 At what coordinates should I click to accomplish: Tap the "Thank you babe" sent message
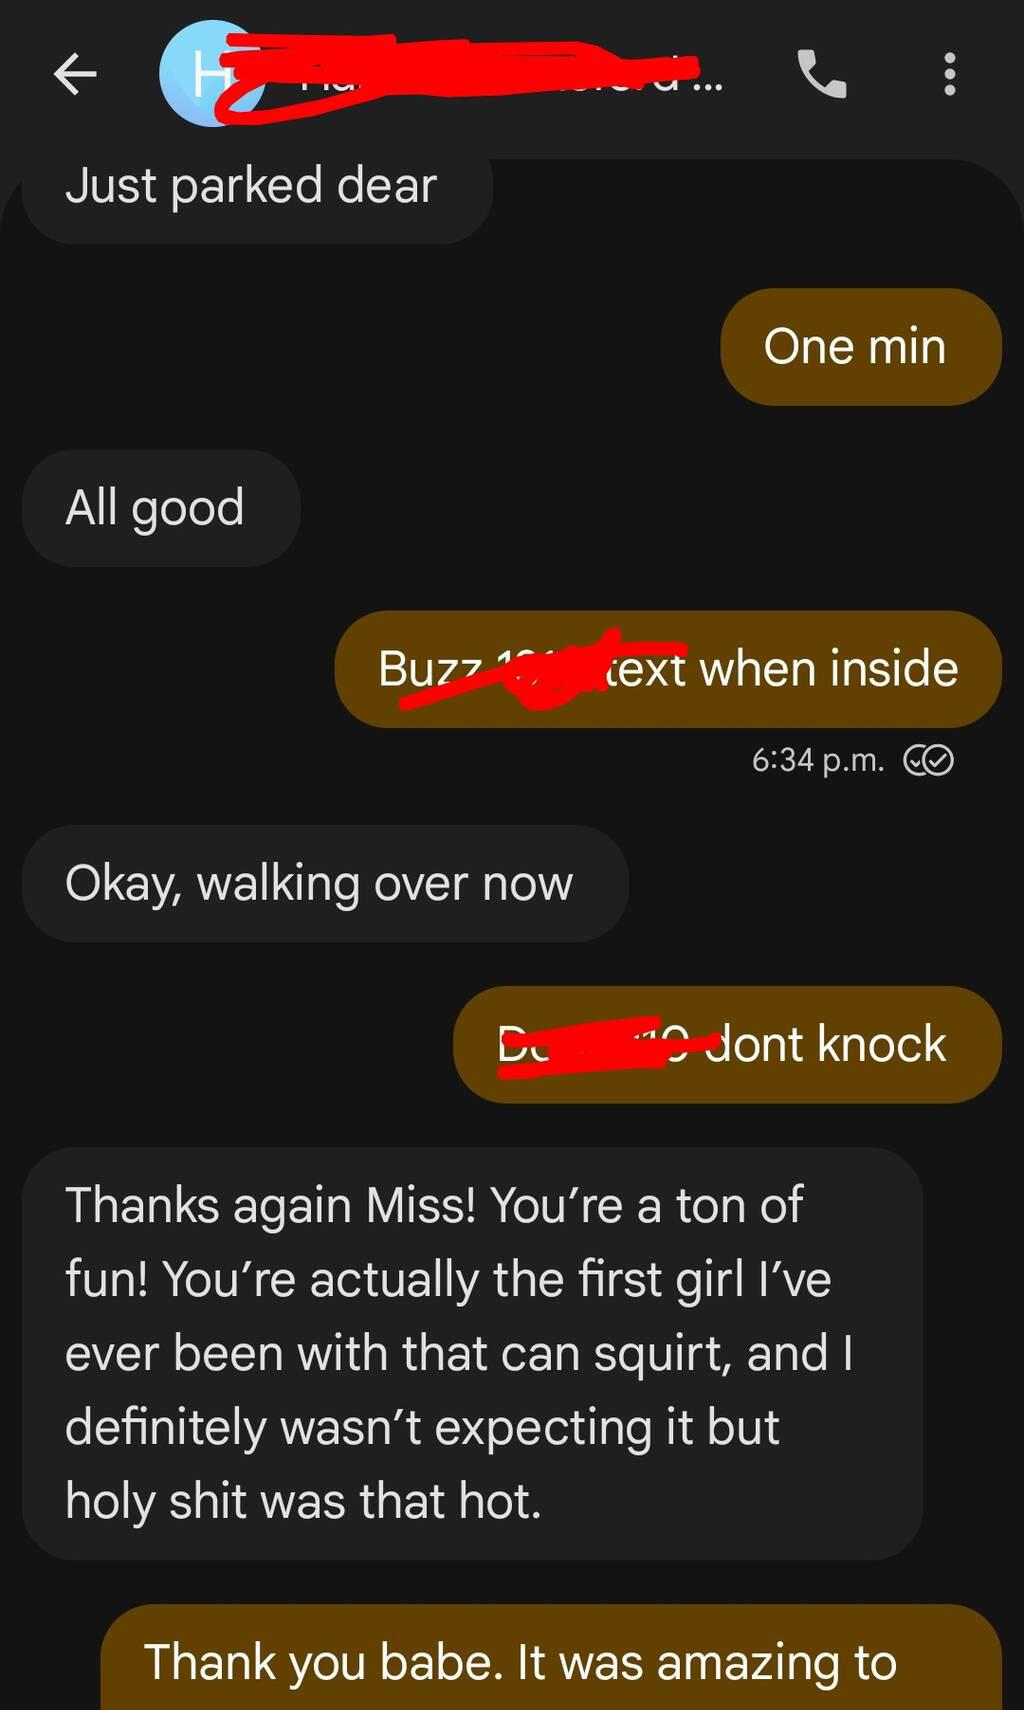tap(551, 1658)
